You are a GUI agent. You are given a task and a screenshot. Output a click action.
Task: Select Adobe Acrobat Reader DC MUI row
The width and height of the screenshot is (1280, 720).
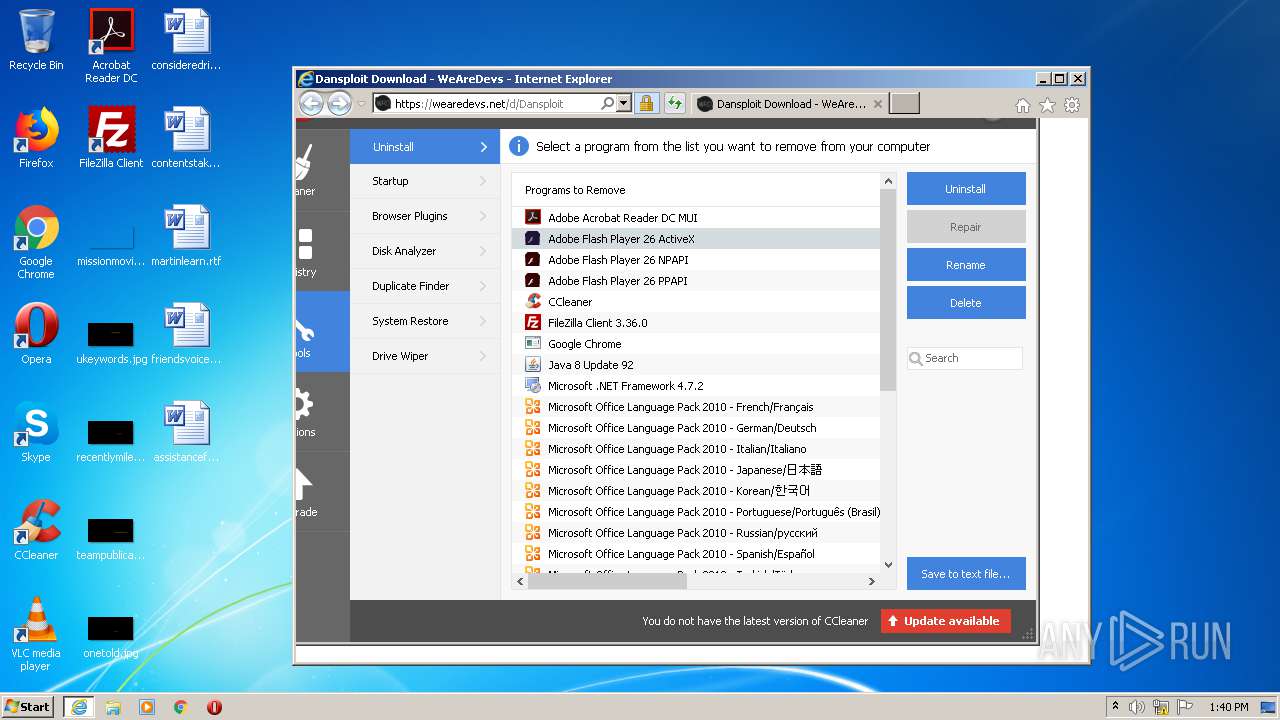696,218
